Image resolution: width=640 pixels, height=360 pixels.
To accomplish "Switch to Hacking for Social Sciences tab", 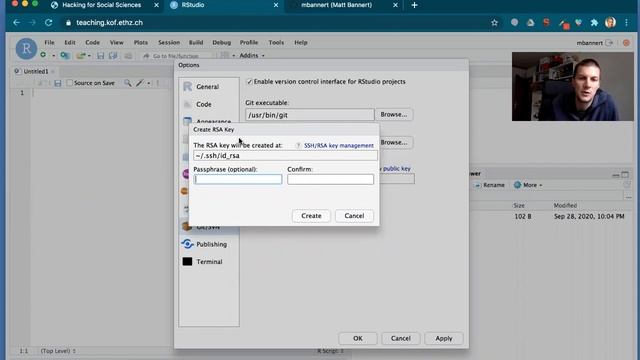I will tap(102, 5).
